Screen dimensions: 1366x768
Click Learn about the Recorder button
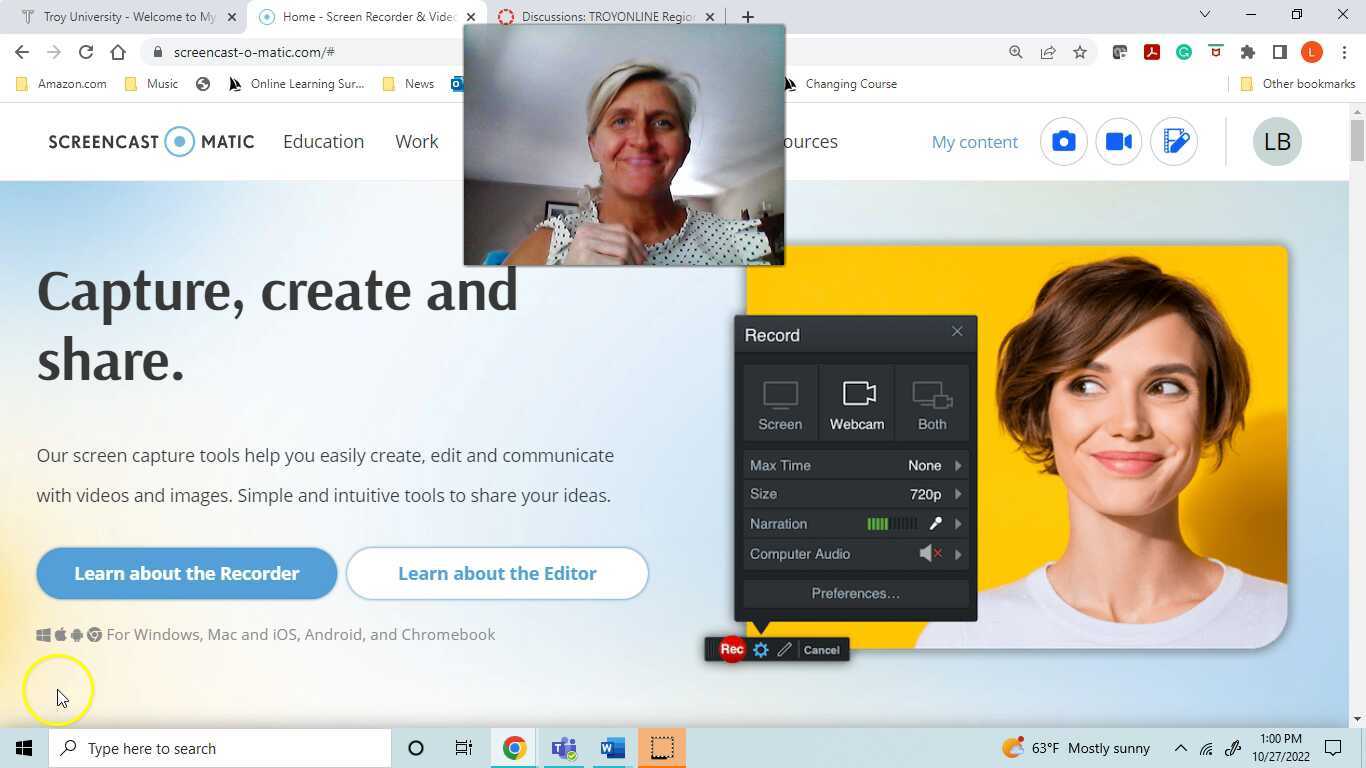click(x=187, y=574)
